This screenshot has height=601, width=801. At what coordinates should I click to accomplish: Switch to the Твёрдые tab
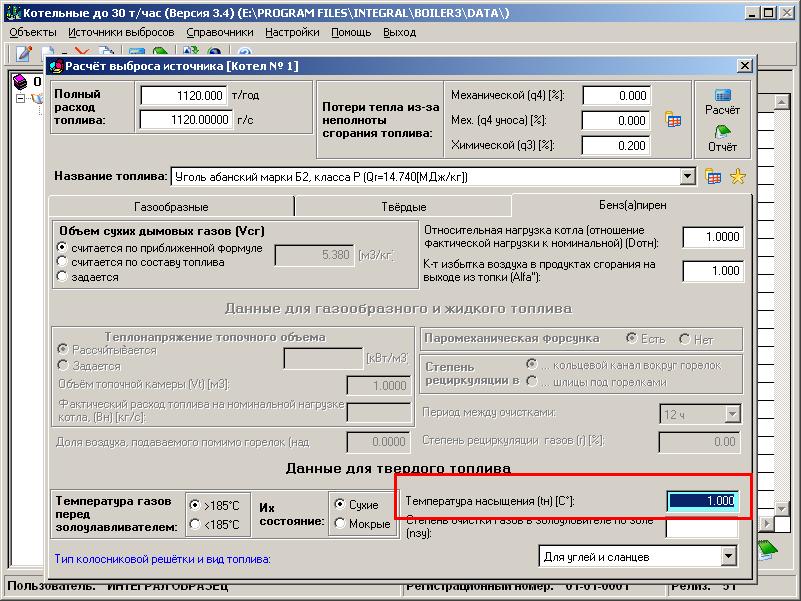(x=403, y=206)
